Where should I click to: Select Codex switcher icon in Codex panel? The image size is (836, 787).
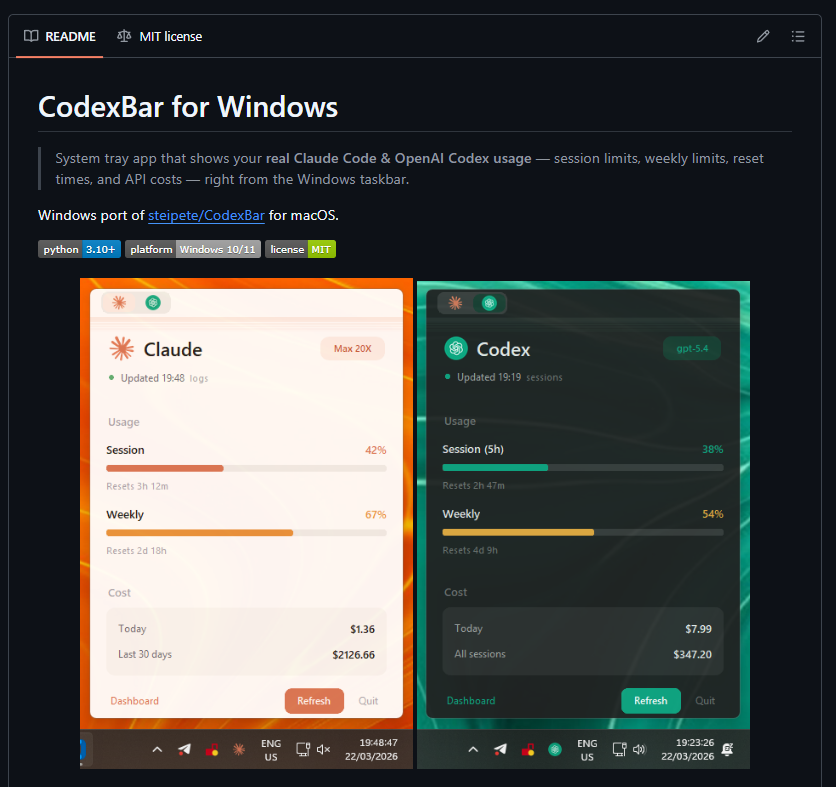coord(489,303)
